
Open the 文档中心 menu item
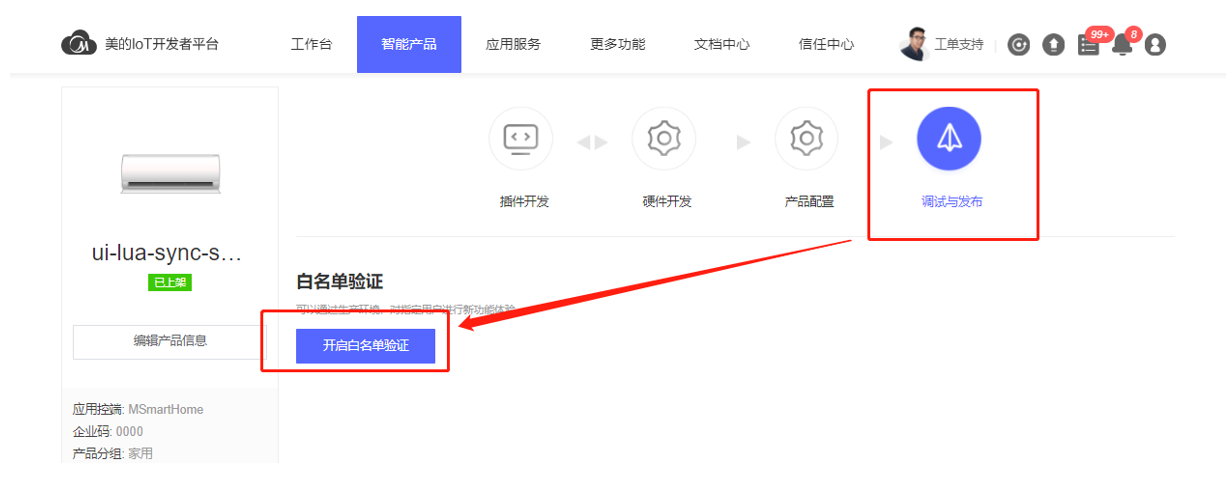(722, 44)
